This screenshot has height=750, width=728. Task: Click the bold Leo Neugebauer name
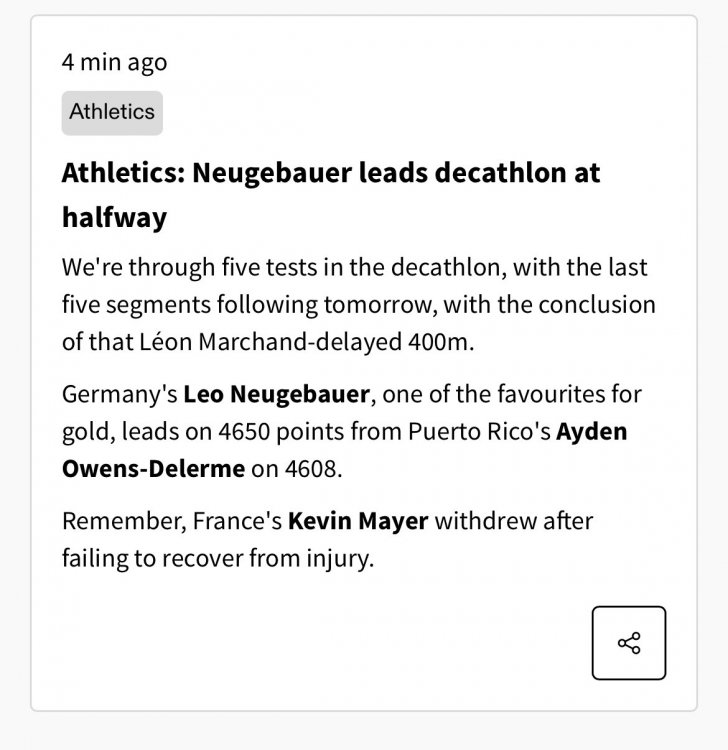[x=277, y=394]
